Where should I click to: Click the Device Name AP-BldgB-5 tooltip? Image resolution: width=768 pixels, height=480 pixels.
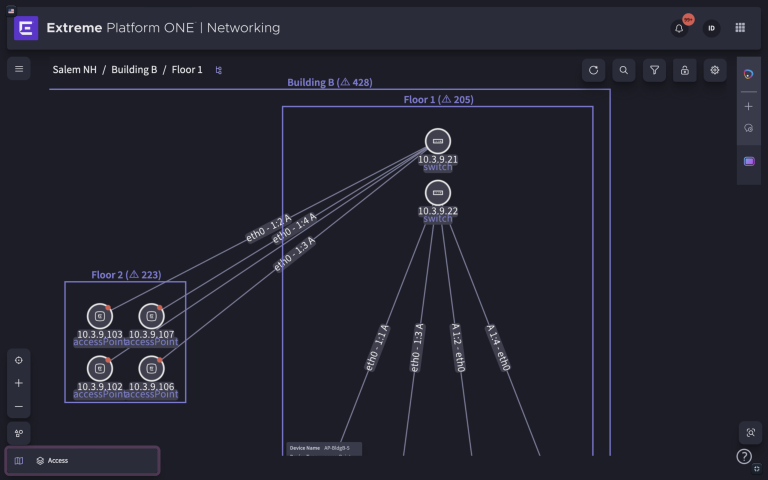(324, 449)
